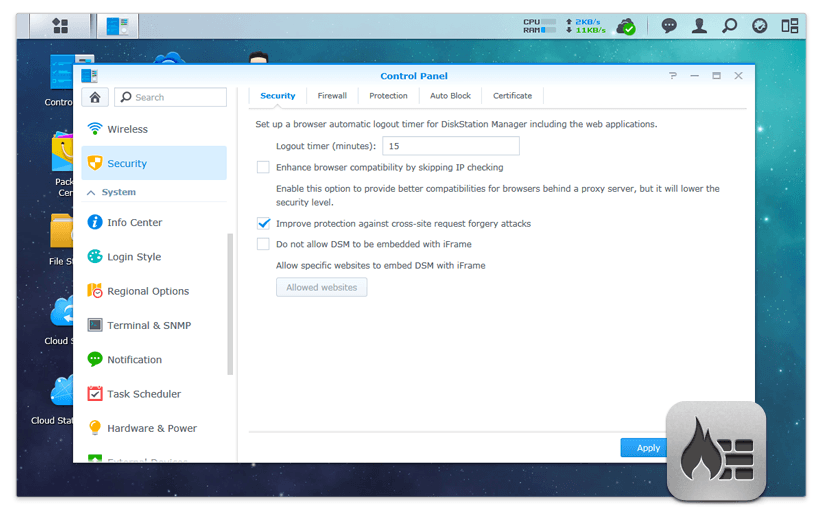Switch to the Firewall tab
Screen dimensions: 823x509
coord(332,96)
